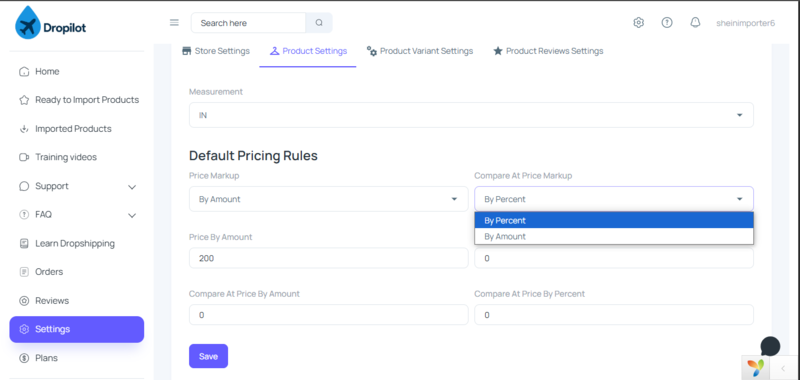Open Product Reviews Settings tab
This screenshot has height=380, width=800.
point(548,51)
